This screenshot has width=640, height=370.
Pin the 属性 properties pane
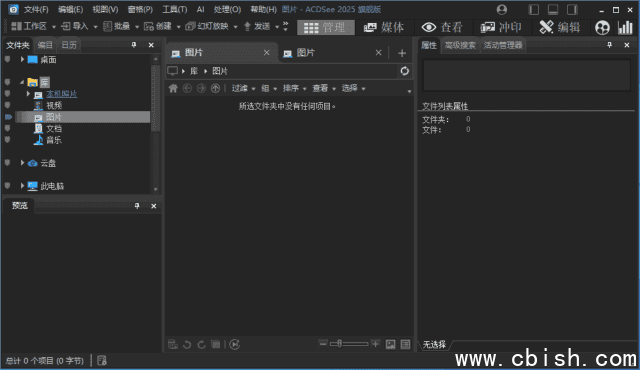(609, 45)
